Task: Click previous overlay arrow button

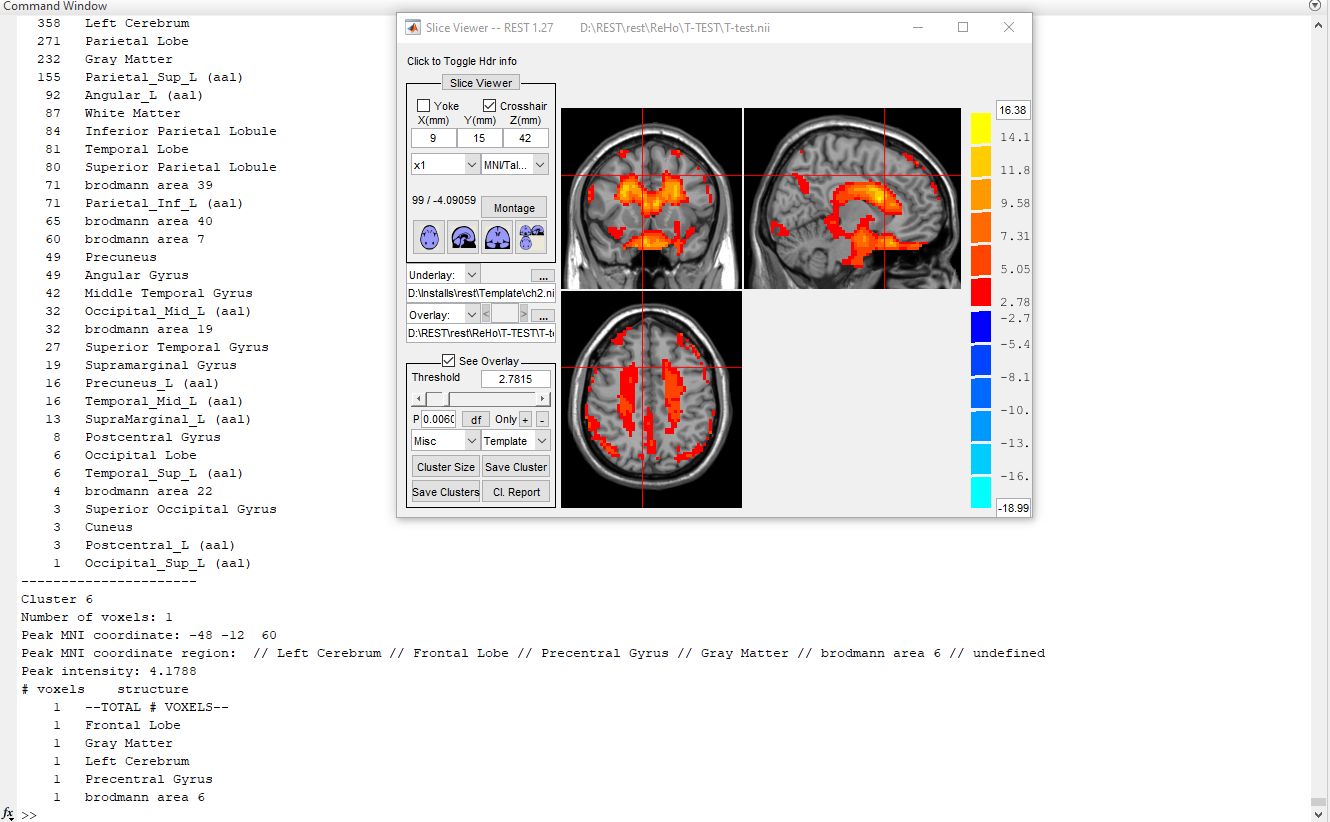Action: 486,315
